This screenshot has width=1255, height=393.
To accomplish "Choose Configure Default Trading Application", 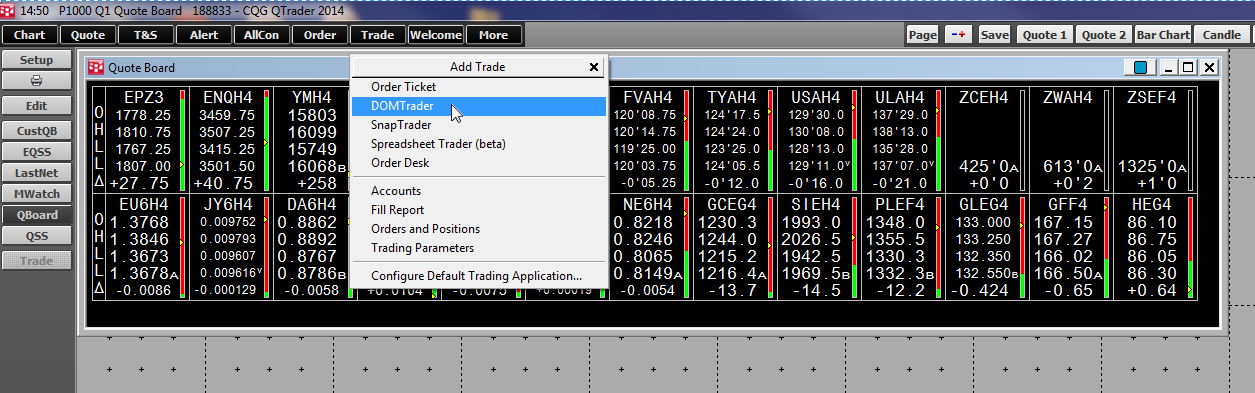I will pyautogui.click(x=479, y=276).
